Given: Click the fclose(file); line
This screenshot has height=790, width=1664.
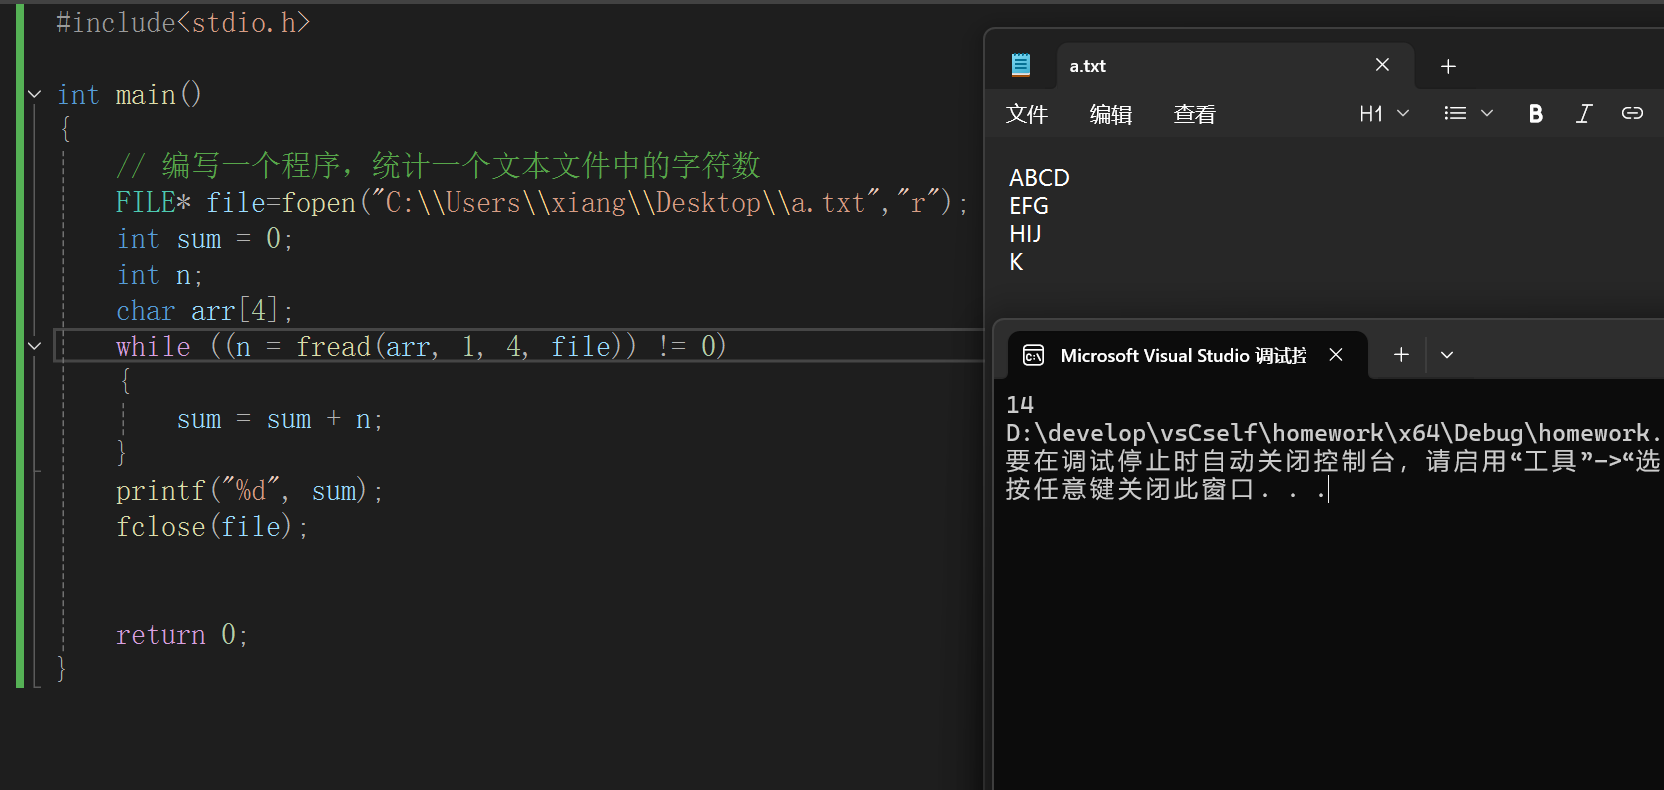Looking at the screenshot, I should point(212,526).
